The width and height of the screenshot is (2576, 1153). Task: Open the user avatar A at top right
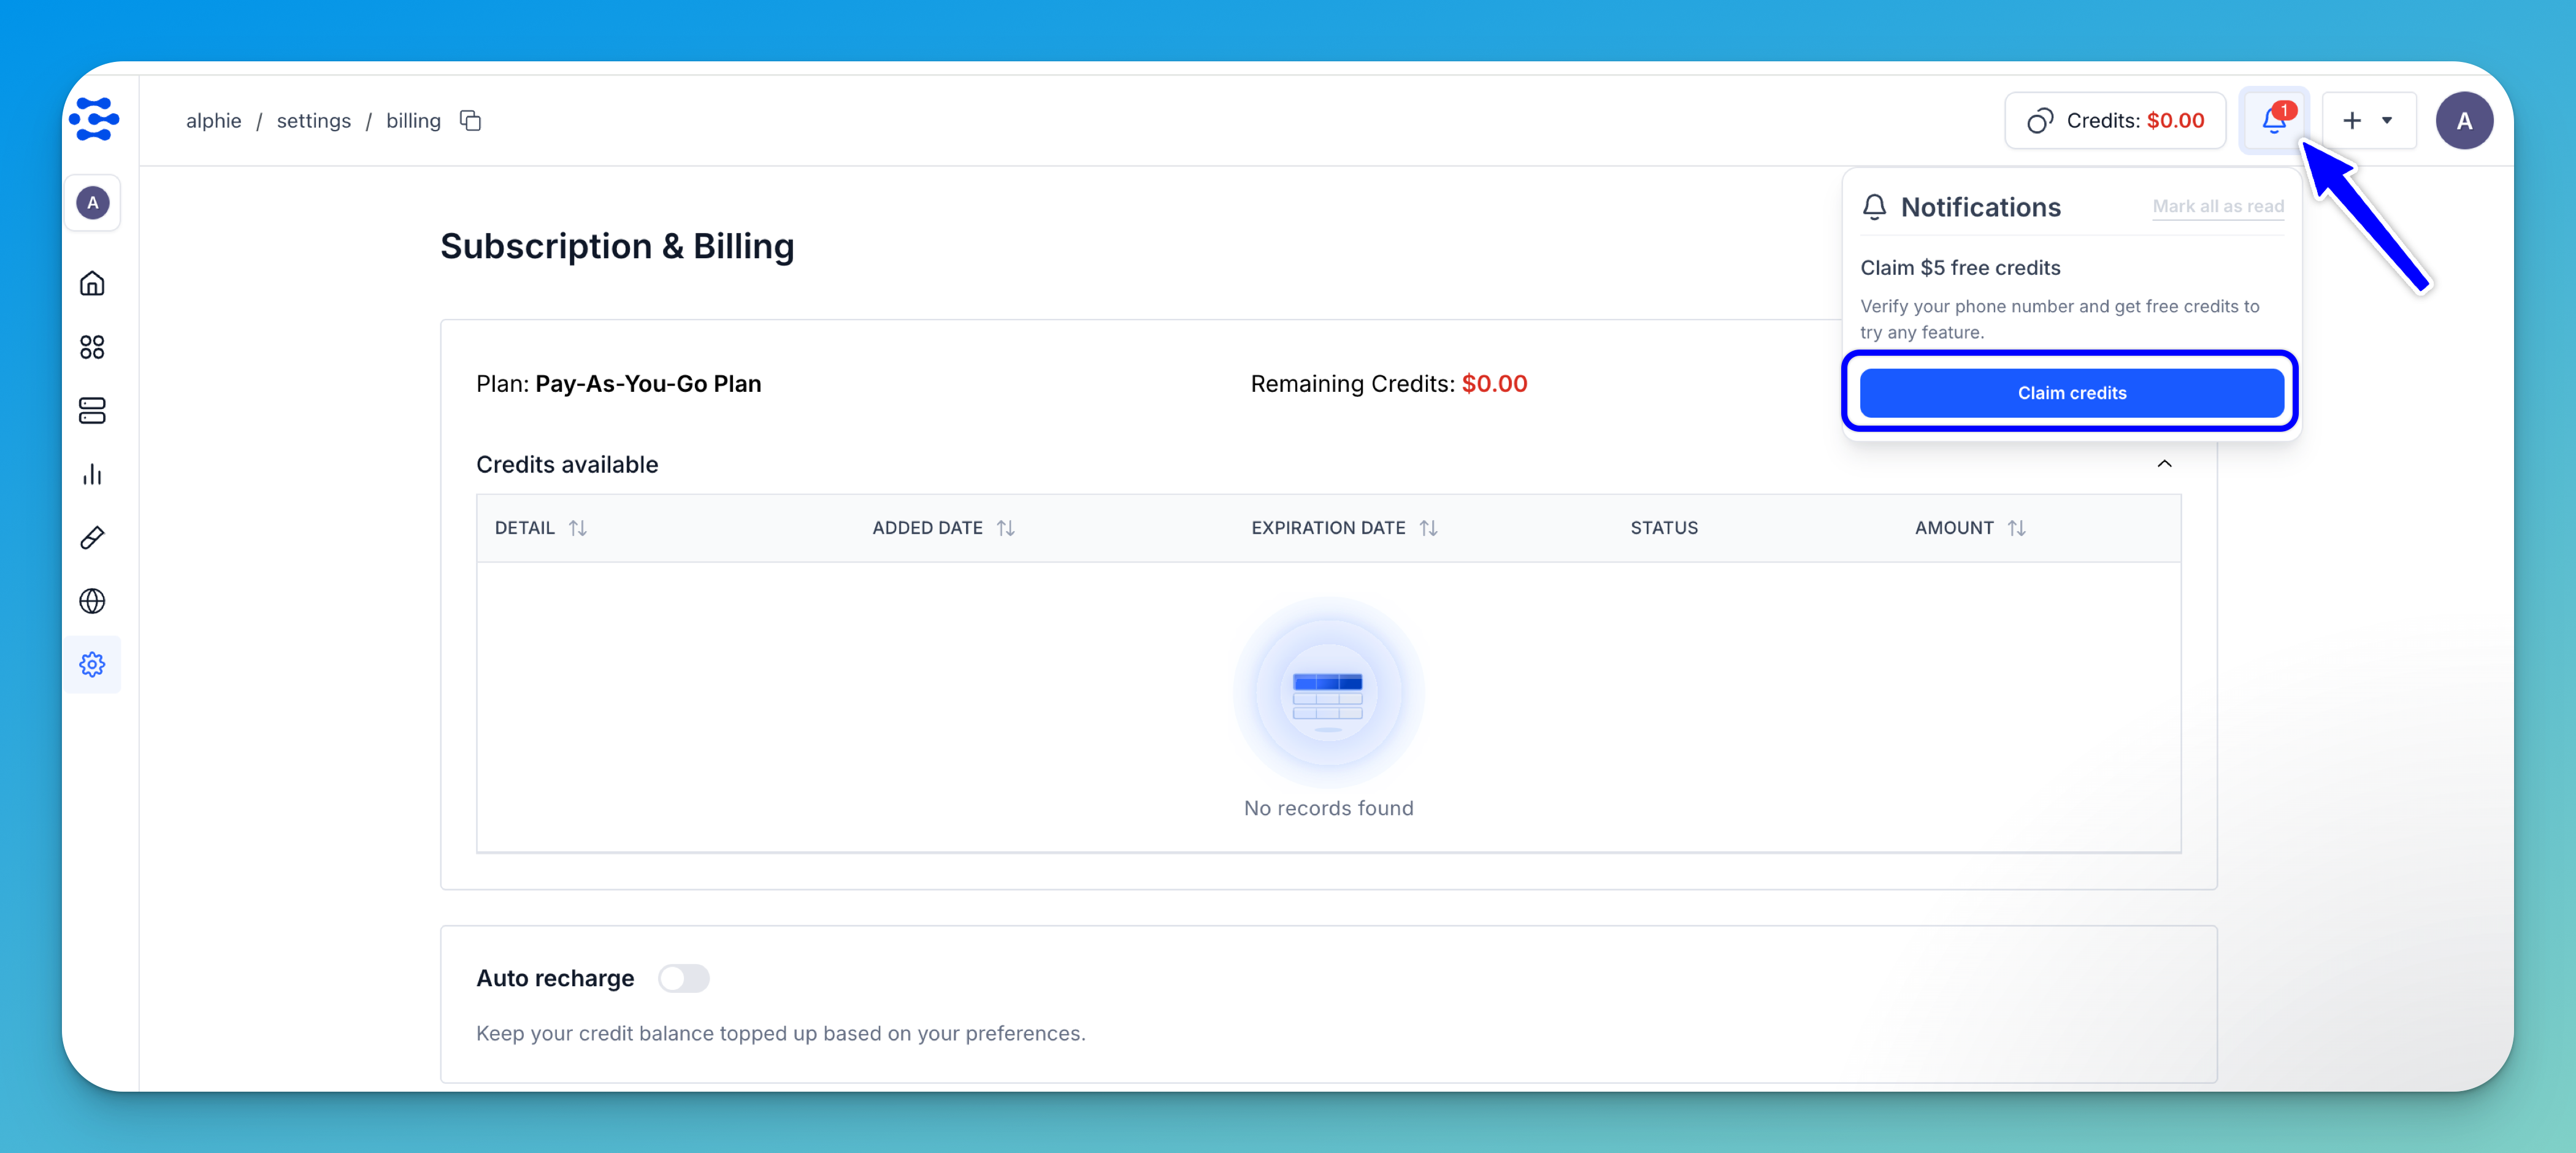tap(2463, 121)
